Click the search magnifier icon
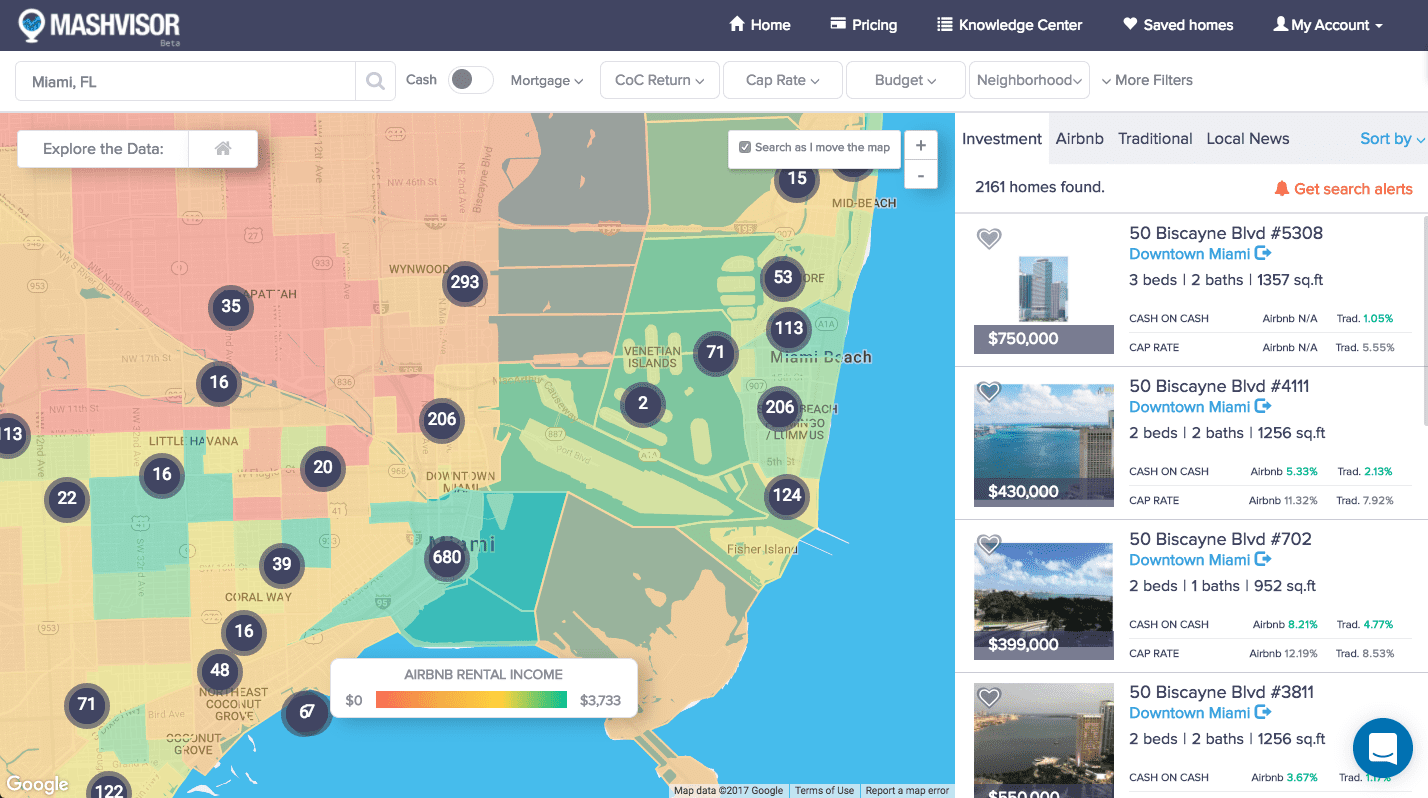This screenshot has width=1428, height=798. tap(375, 81)
